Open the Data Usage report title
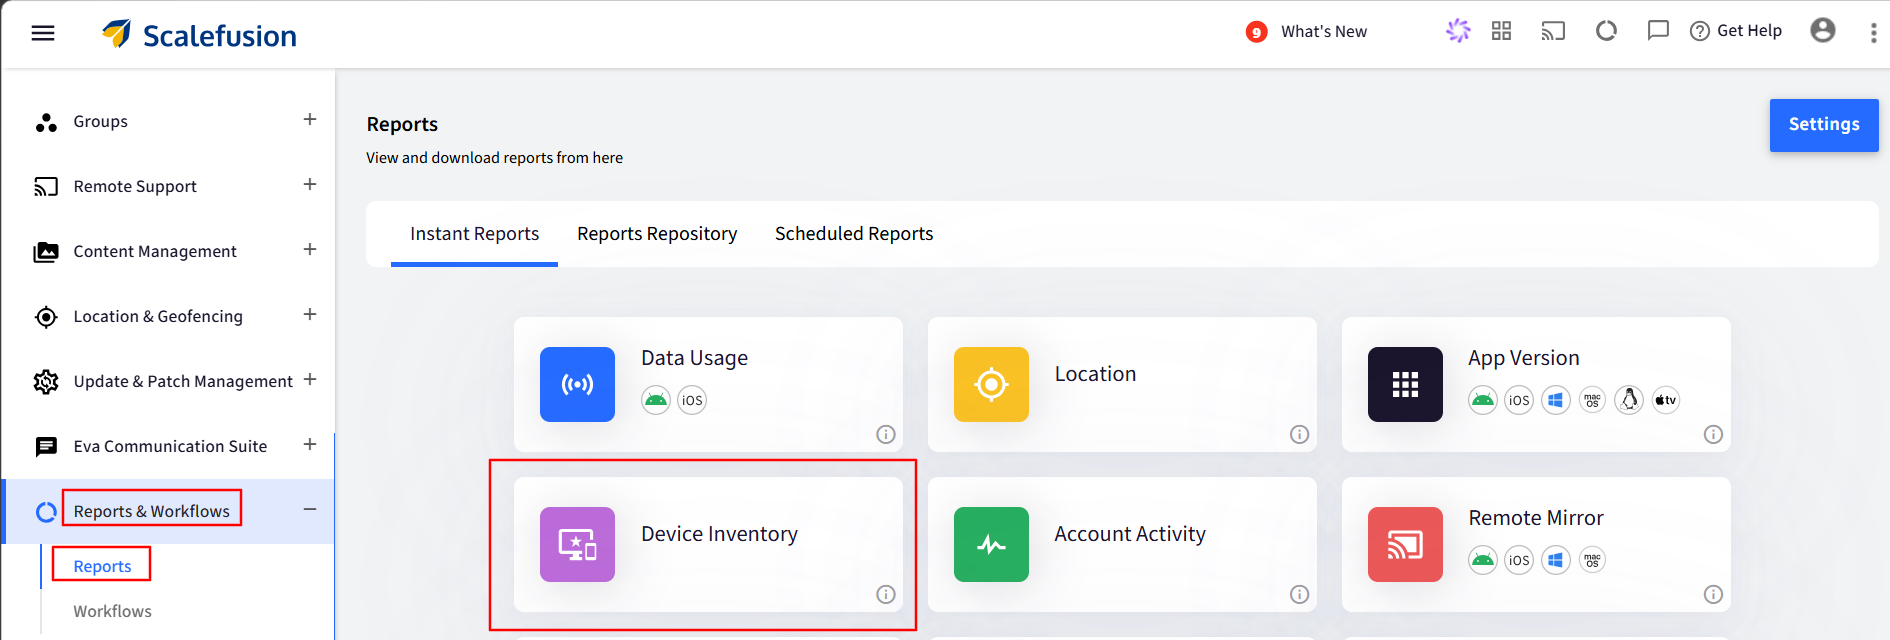 click(x=694, y=358)
